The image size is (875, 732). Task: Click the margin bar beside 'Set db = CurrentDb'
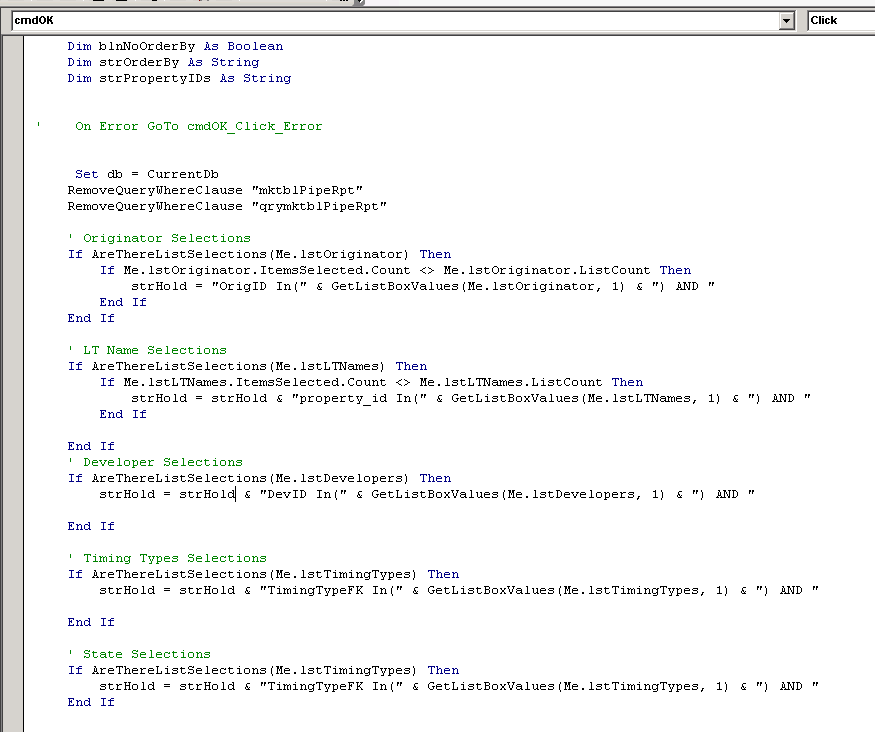coord(13,175)
